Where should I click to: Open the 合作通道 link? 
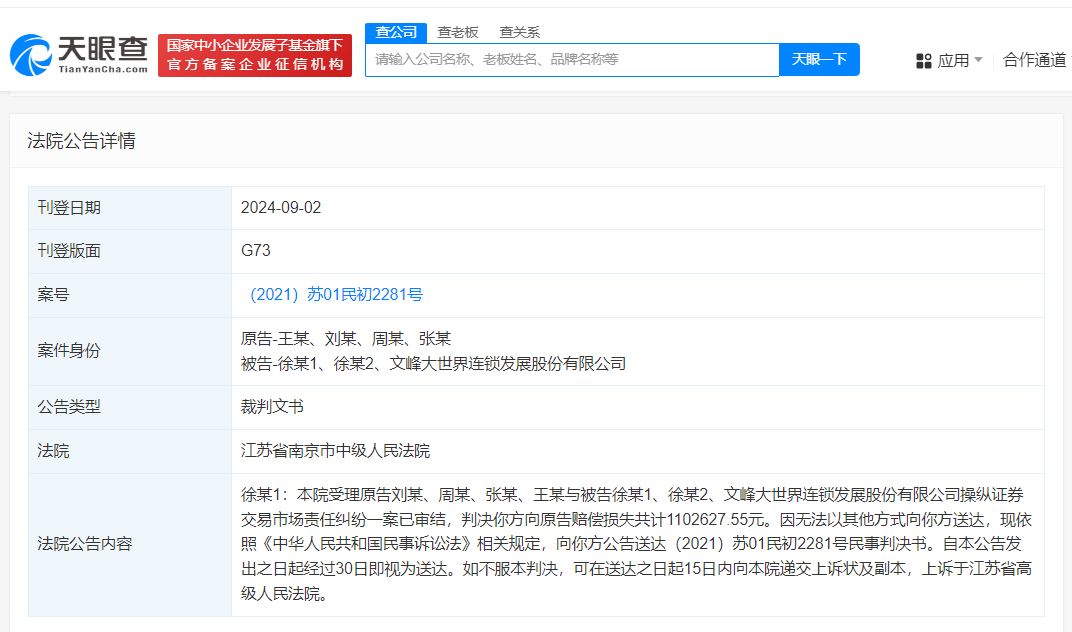[x=1037, y=60]
